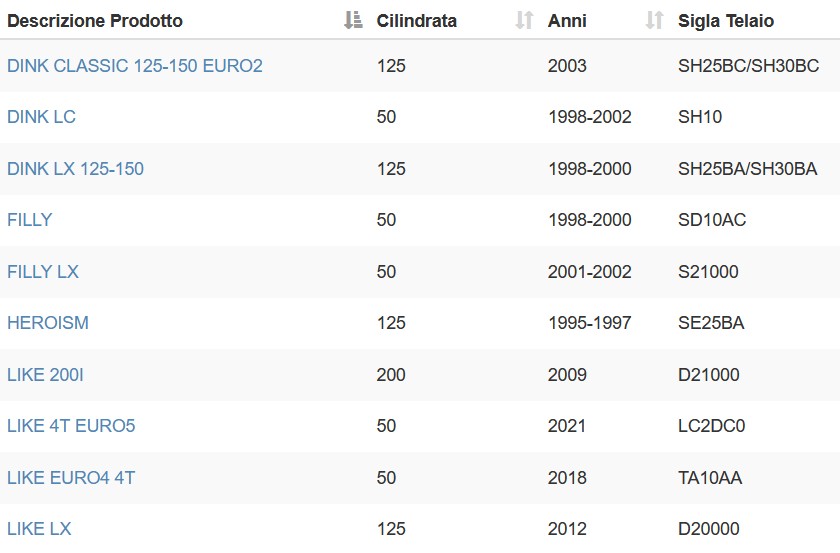
Task: Select the 1995-1997 years cell
Action: [589, 323]
